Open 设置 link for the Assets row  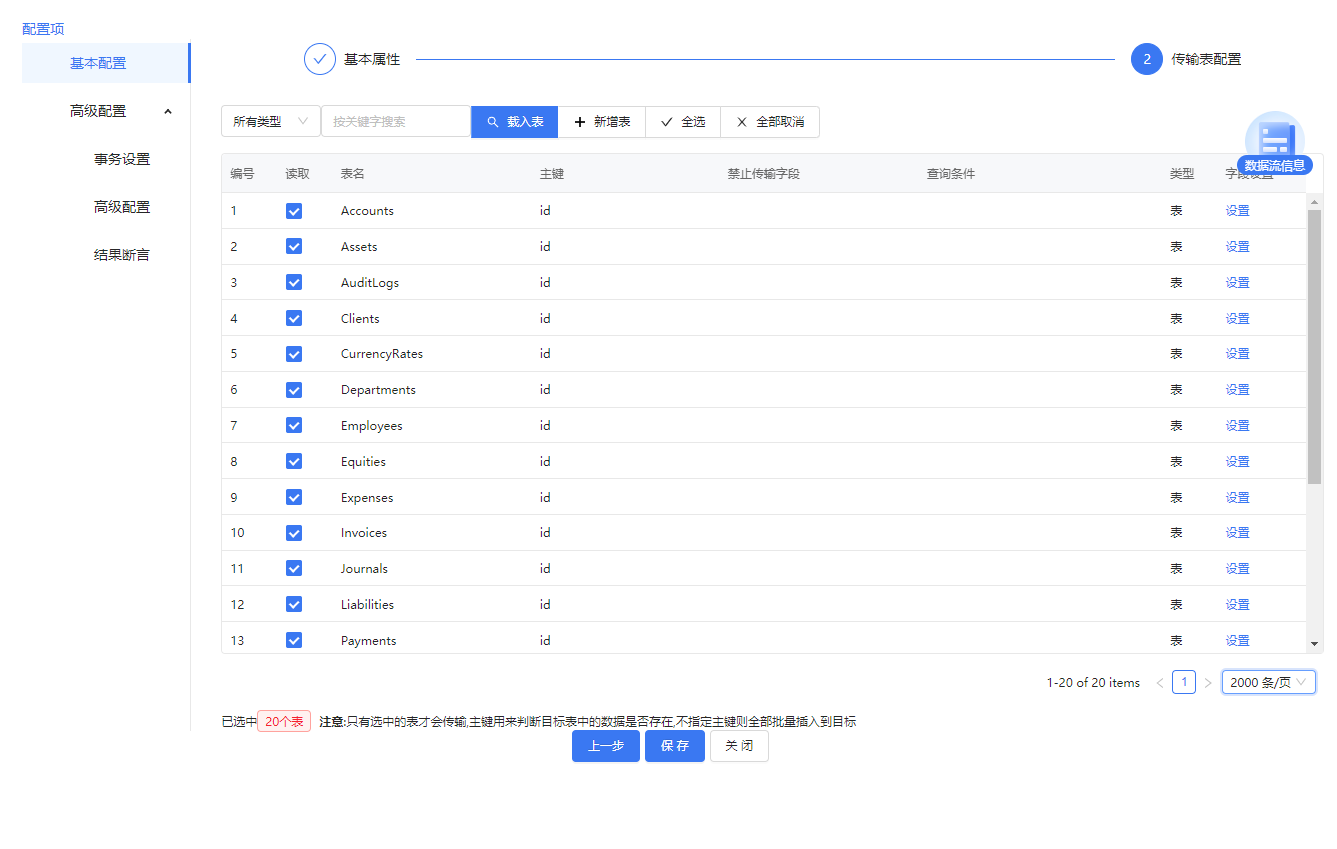tap(1238, 246)
